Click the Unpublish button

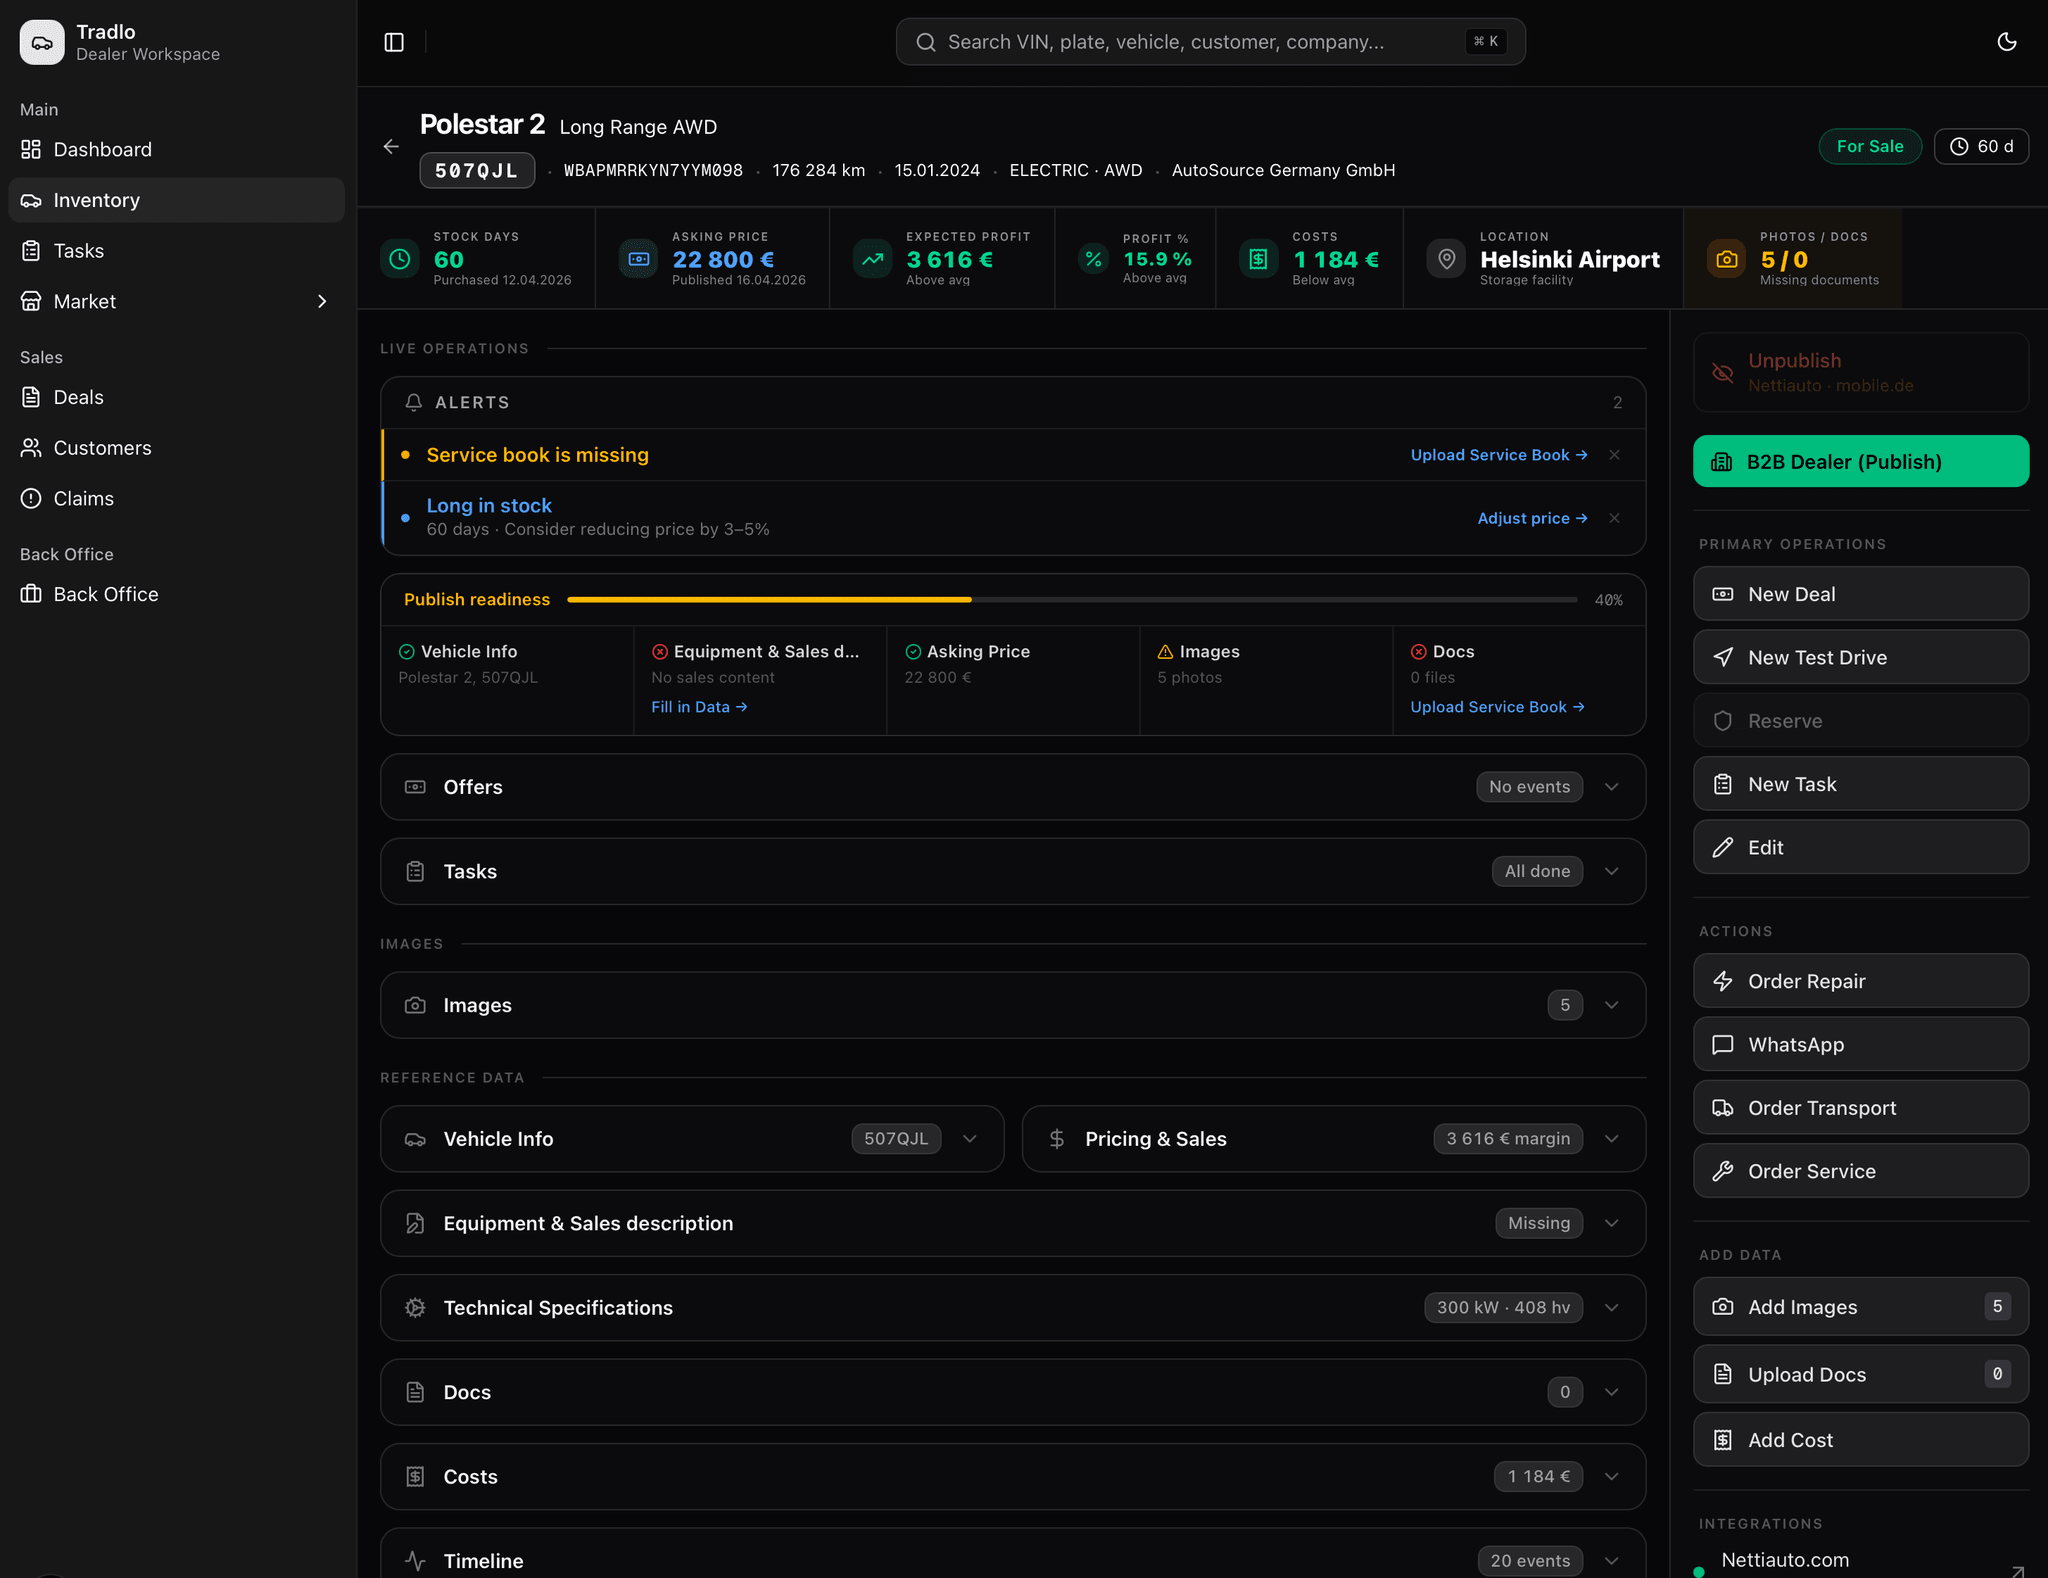click(1861, 372)
